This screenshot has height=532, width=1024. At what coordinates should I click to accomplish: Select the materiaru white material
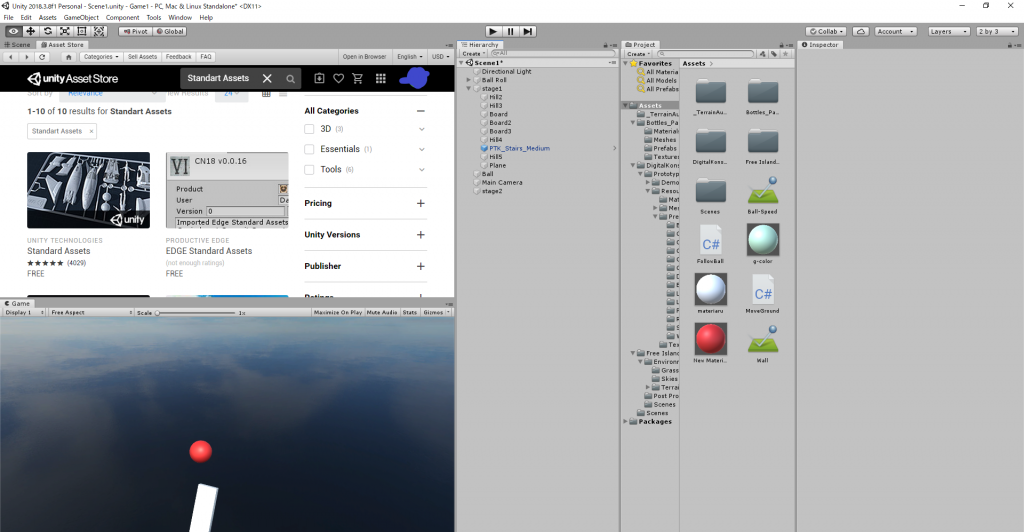coord(711,294)
